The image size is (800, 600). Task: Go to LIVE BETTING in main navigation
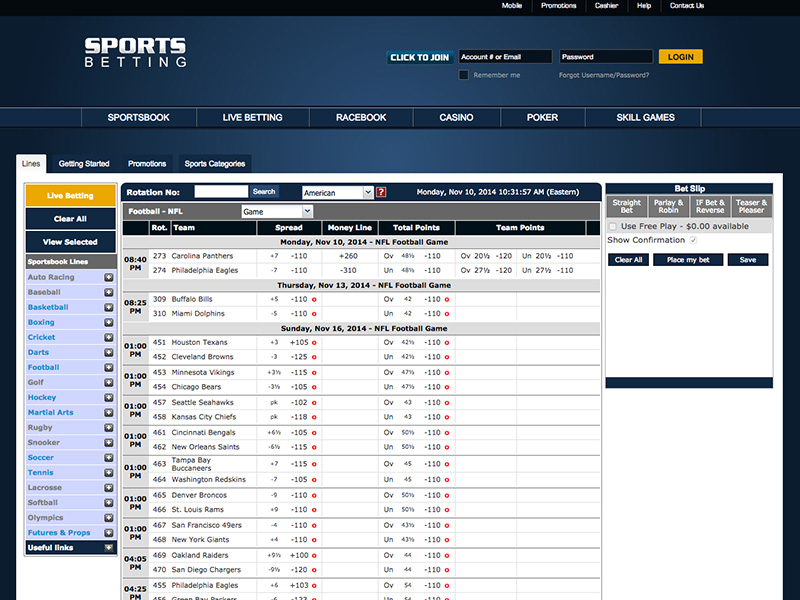click(253, 117)
